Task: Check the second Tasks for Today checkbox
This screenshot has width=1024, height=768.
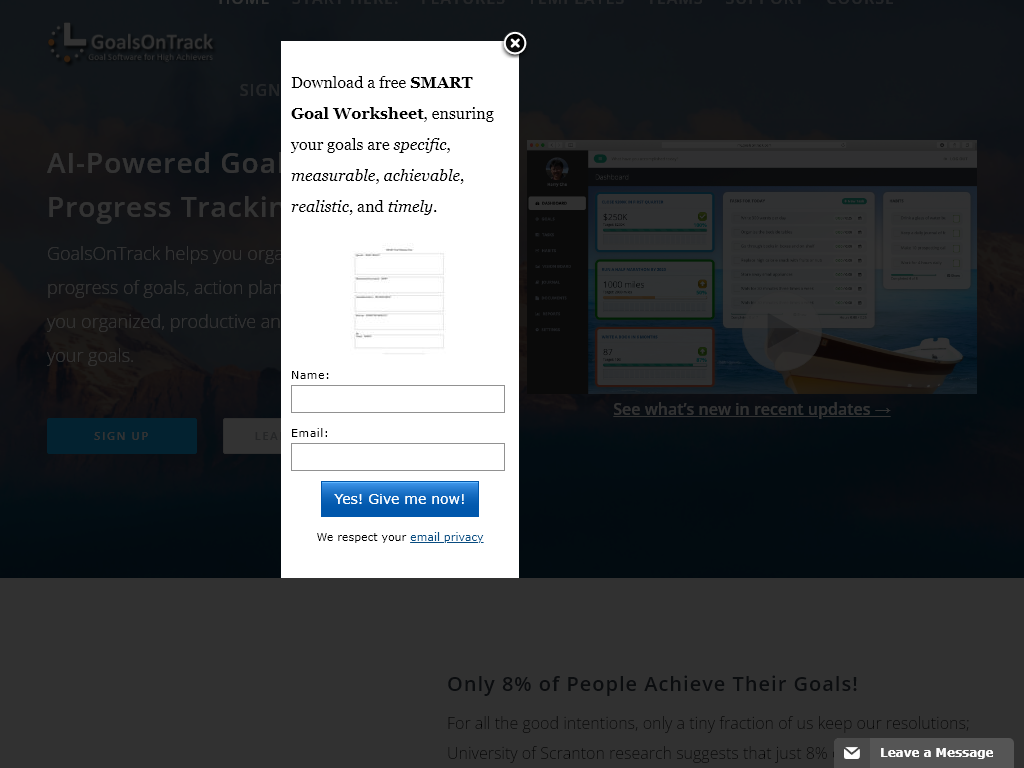Action: (736, 232)
